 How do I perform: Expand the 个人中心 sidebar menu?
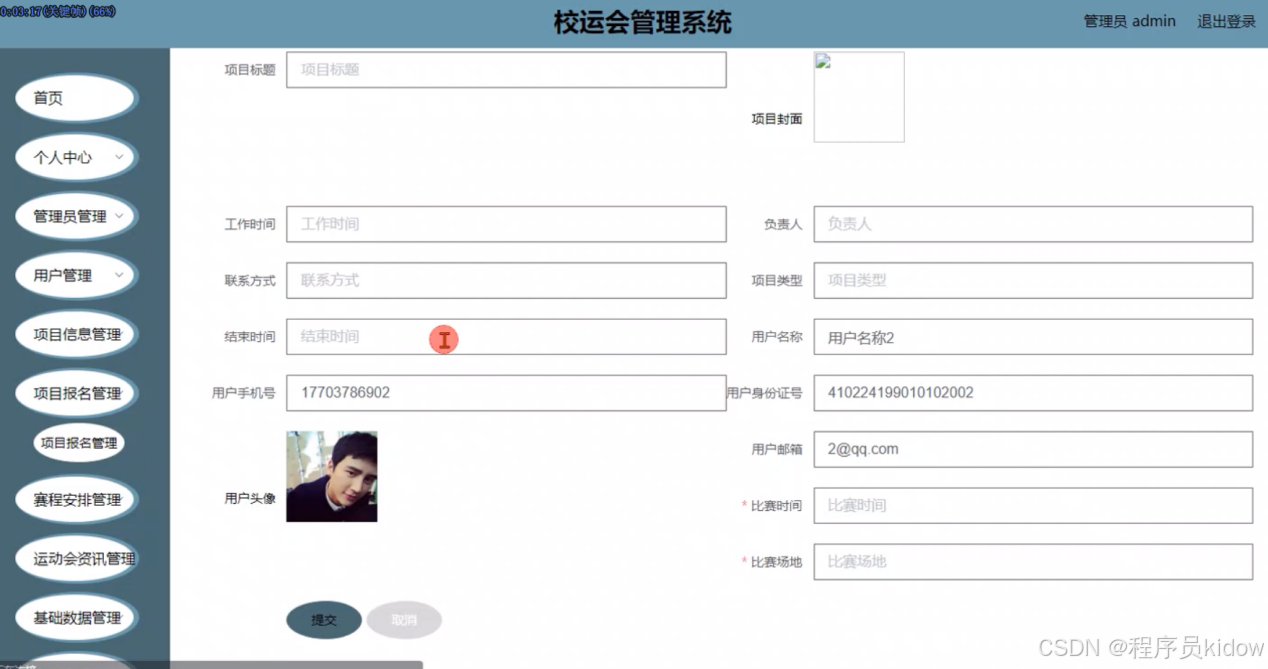click(x=75, y=157)
